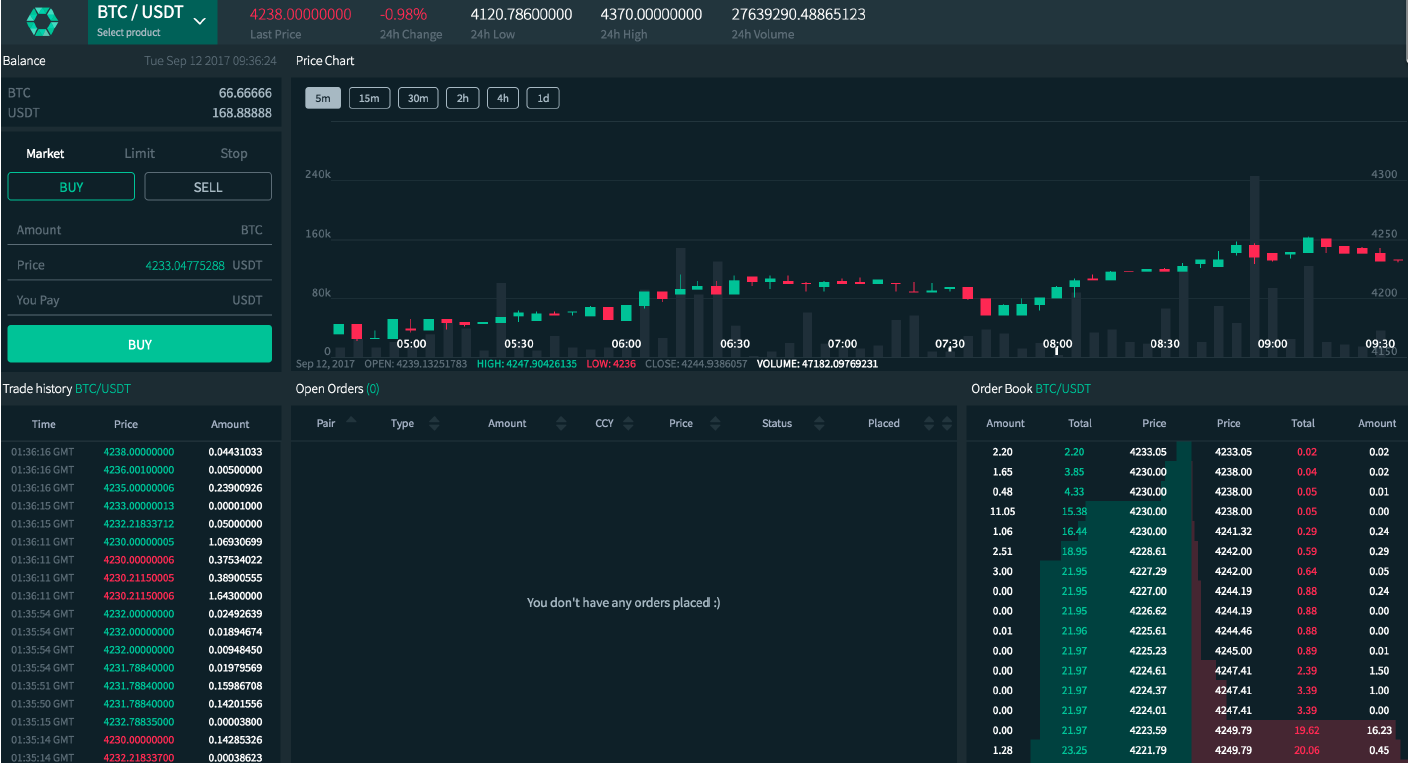Click the 24h Volume value 27639290.48865123
The height and width of the screenshot is (763, 1408).
[799, 15]
